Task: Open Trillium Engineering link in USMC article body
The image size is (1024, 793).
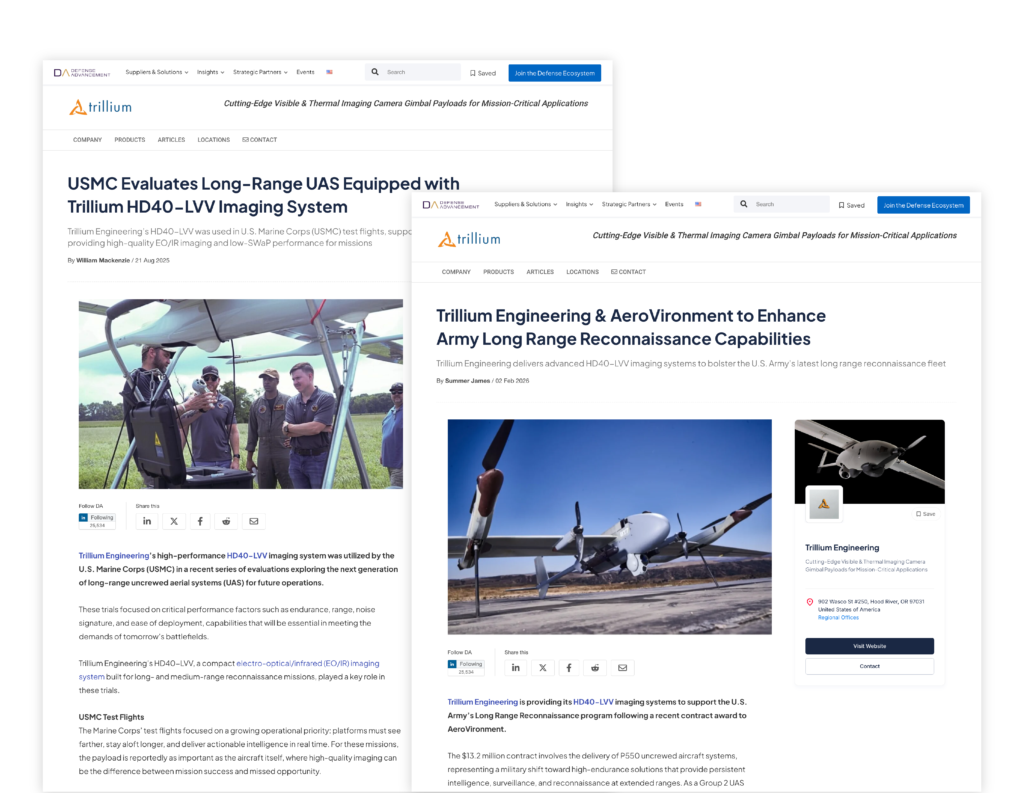Action: pyautogui.click(x=114, y=556)
